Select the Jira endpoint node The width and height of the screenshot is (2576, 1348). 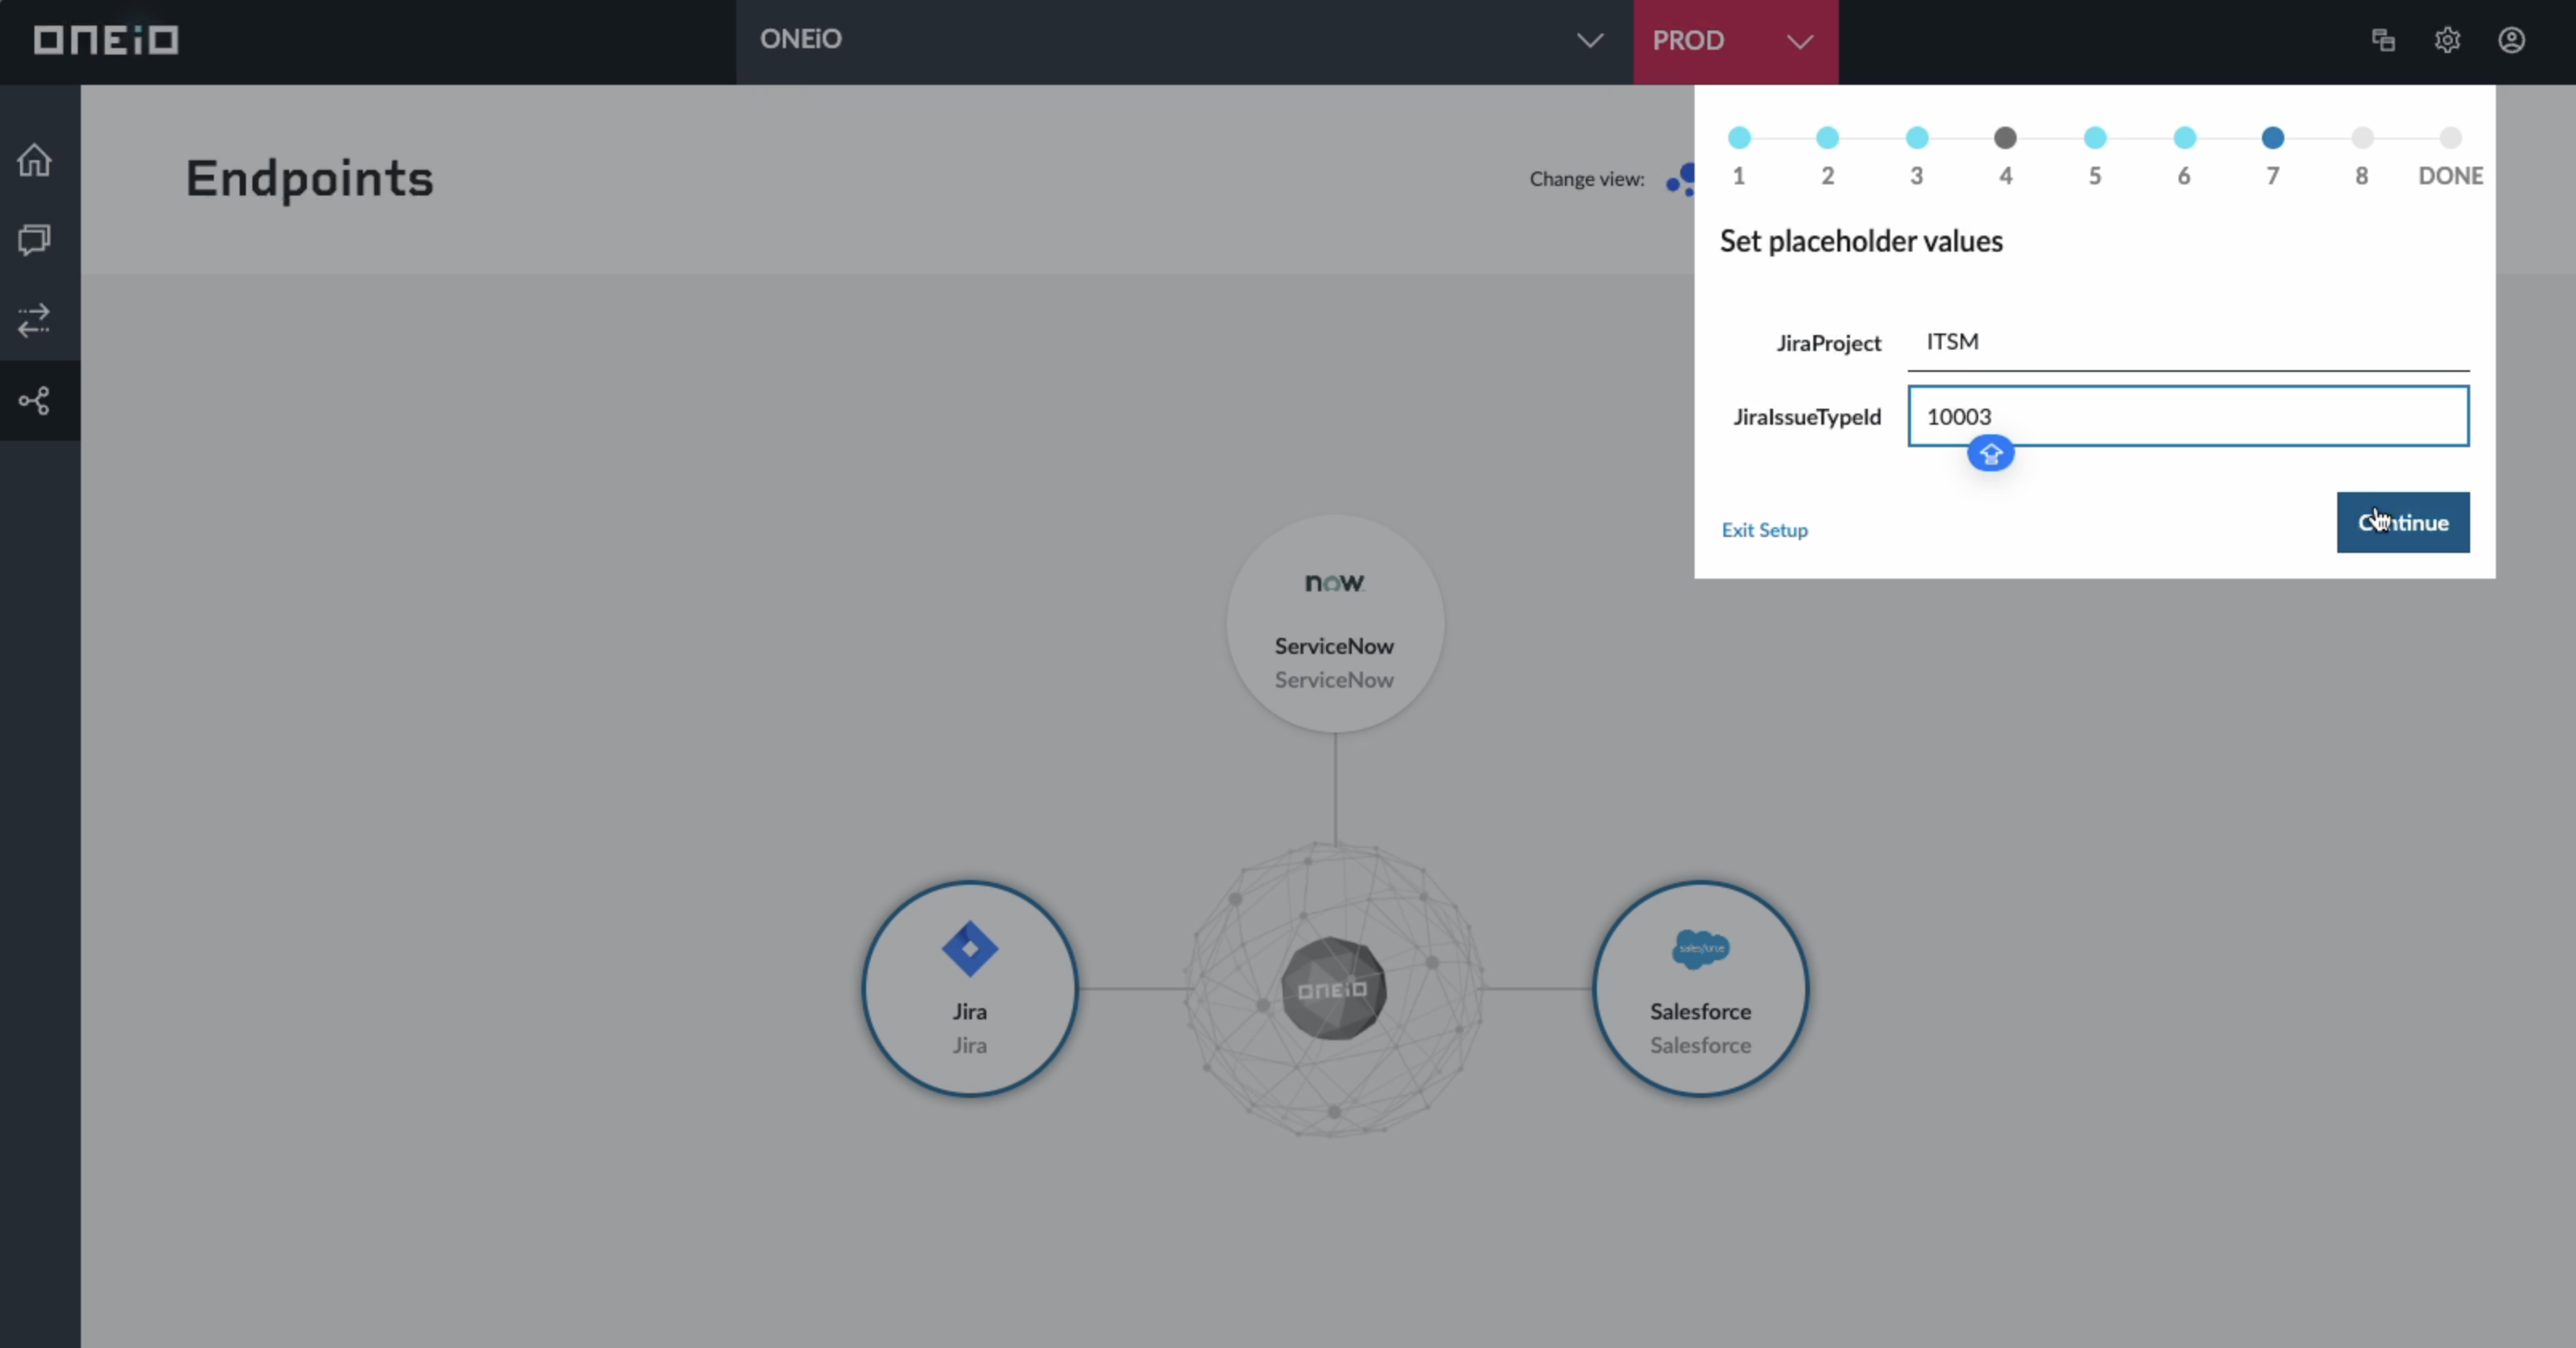point(969,988)
